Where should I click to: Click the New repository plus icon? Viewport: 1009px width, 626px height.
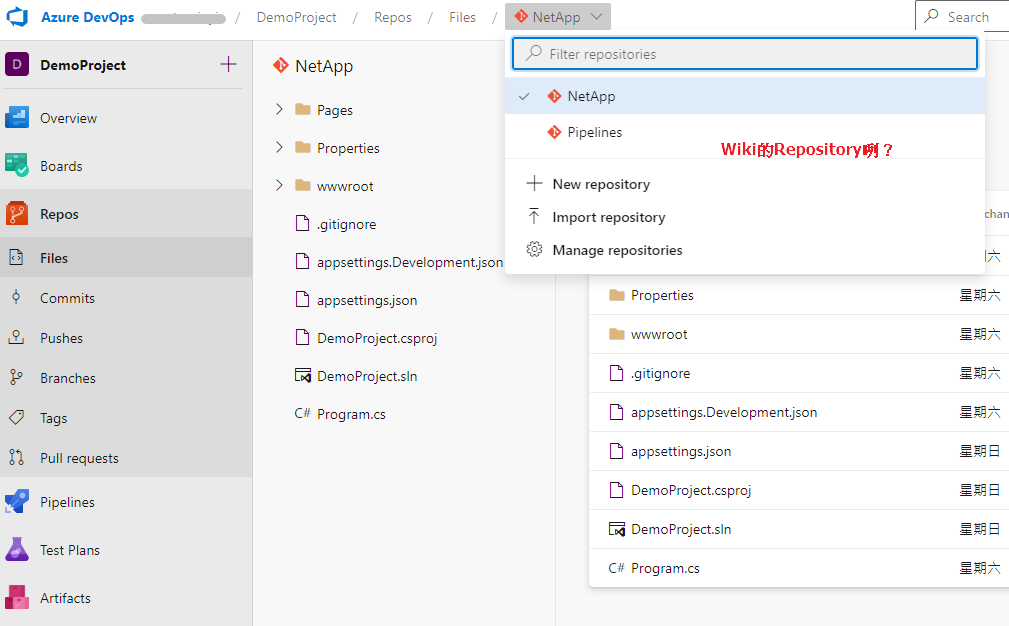(534, 183)
